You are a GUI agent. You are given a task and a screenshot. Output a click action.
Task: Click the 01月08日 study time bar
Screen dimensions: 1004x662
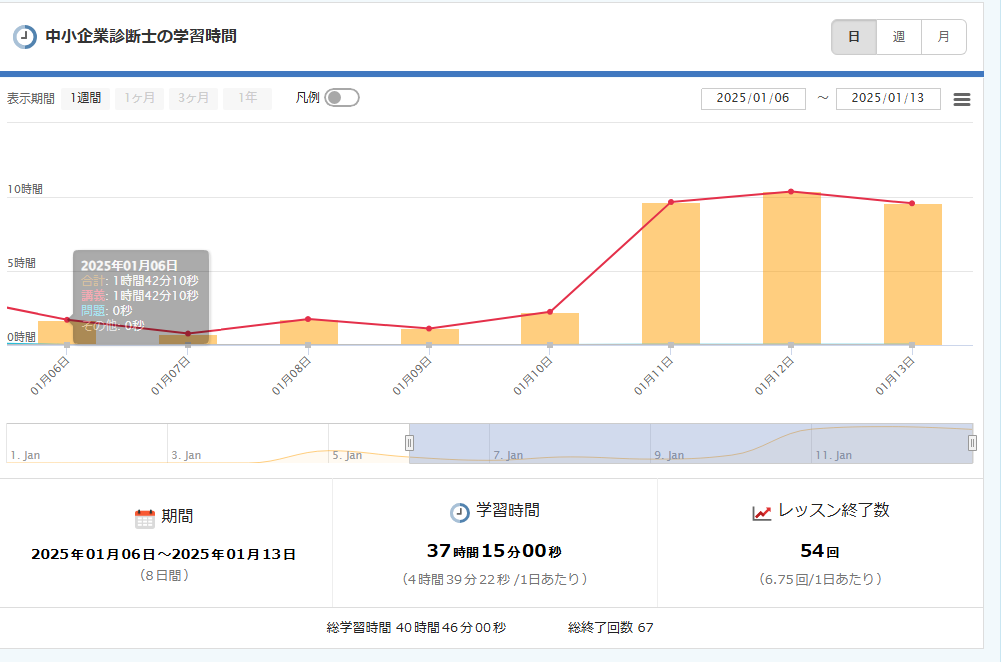pos(309,333)
